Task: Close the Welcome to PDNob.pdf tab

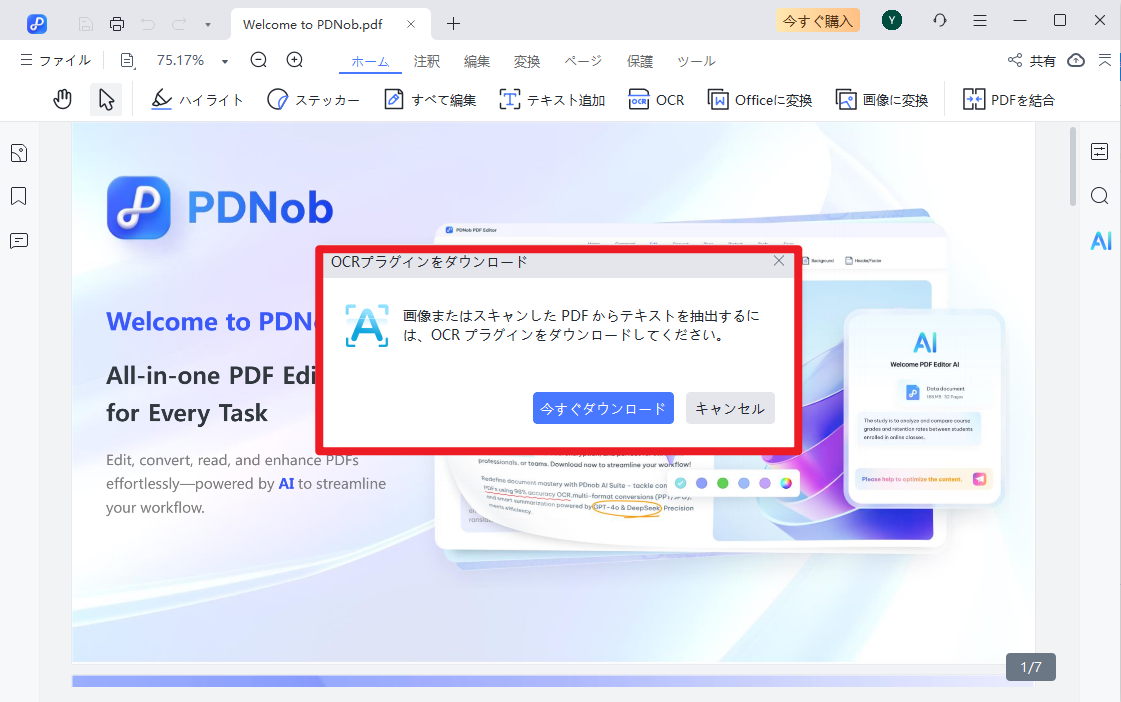Action: [x=411, y=24]
